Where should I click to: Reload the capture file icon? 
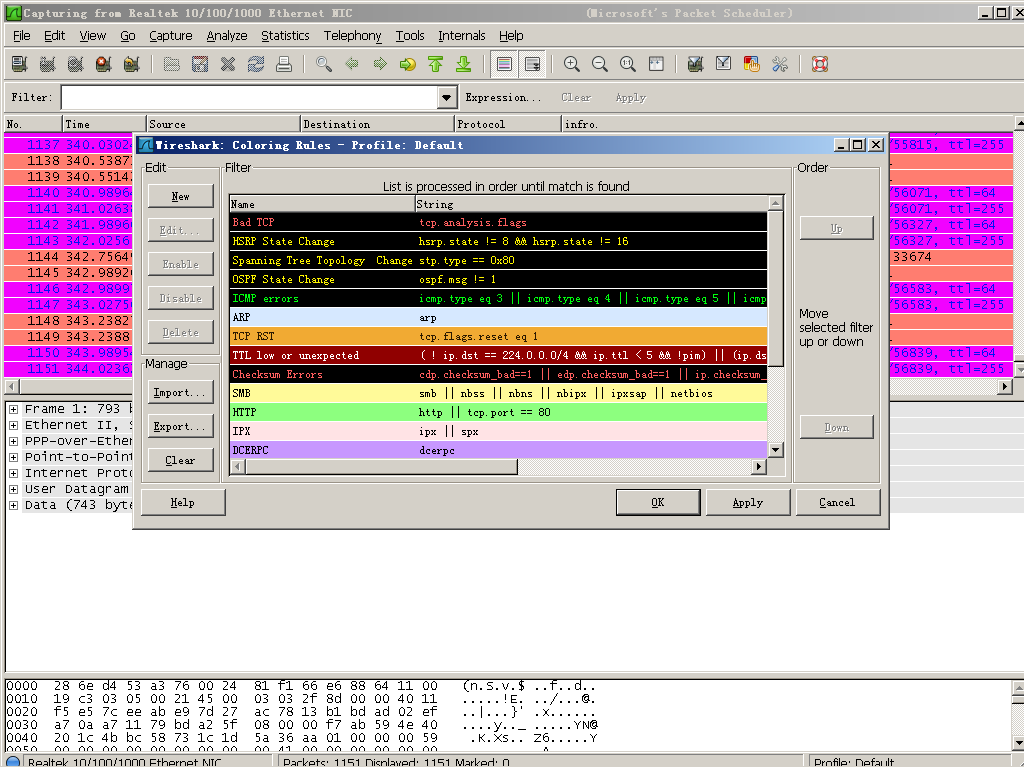pyautogui.click(x=256, y=64)
